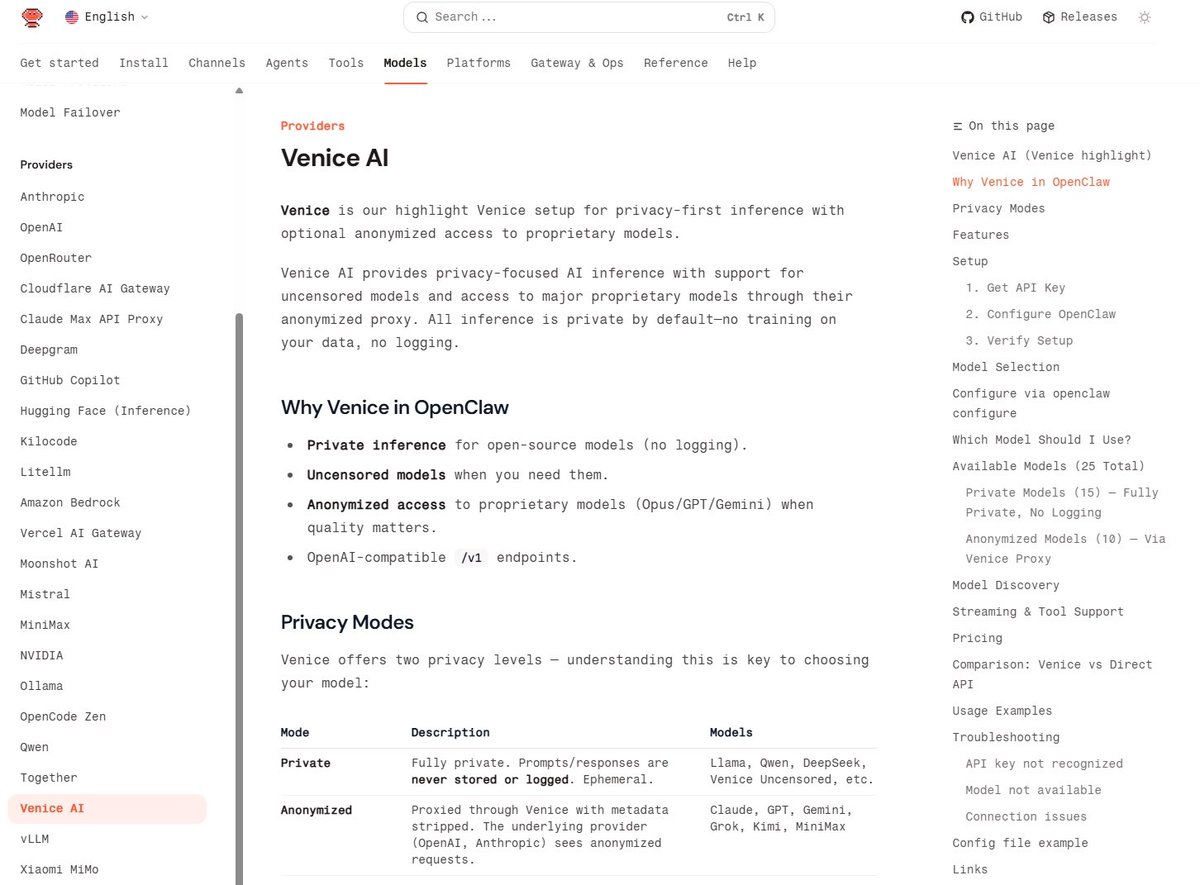Viewport: 1200px width, 885px height.
Task: Open the GitHub link in header
Action: tap(992, 17)
